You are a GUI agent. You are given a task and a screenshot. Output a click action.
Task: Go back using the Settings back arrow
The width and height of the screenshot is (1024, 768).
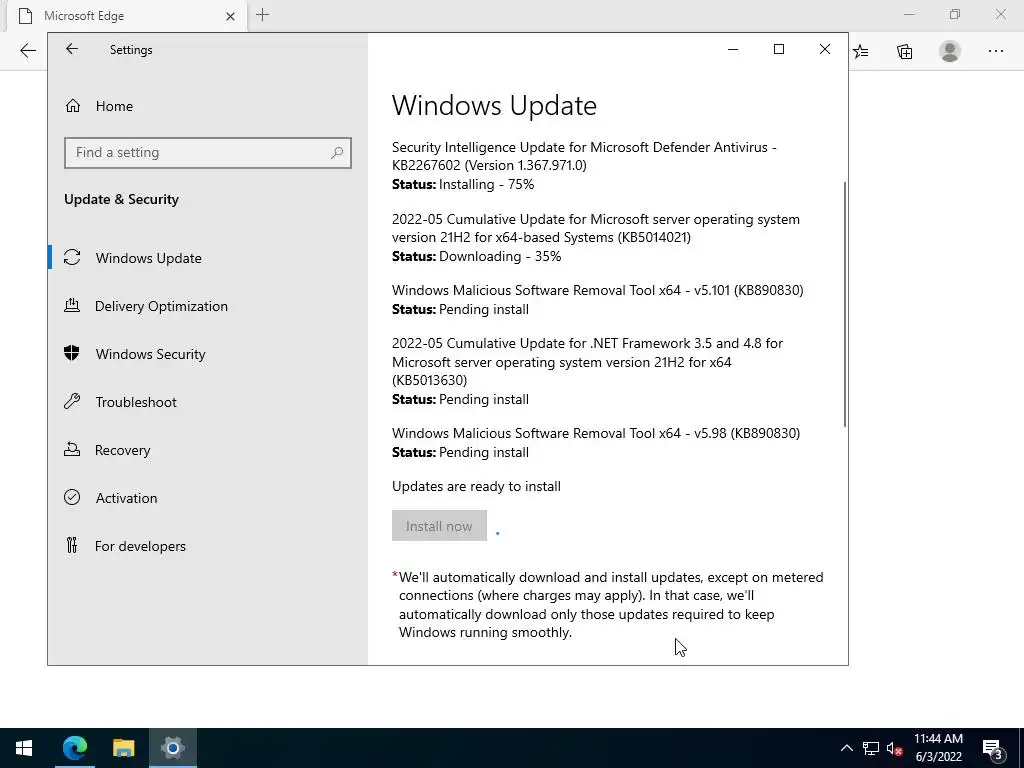[72, 49]
